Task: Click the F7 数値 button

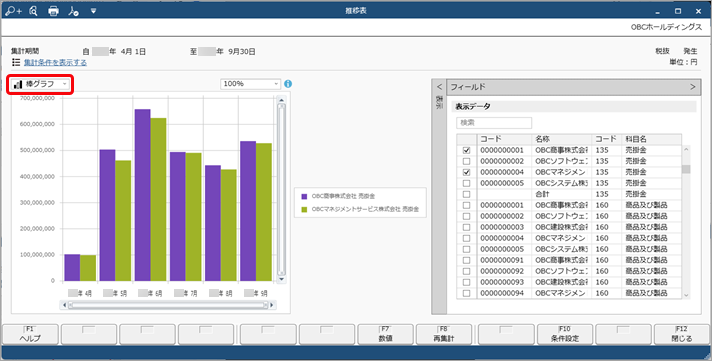Action: (386, 335)
